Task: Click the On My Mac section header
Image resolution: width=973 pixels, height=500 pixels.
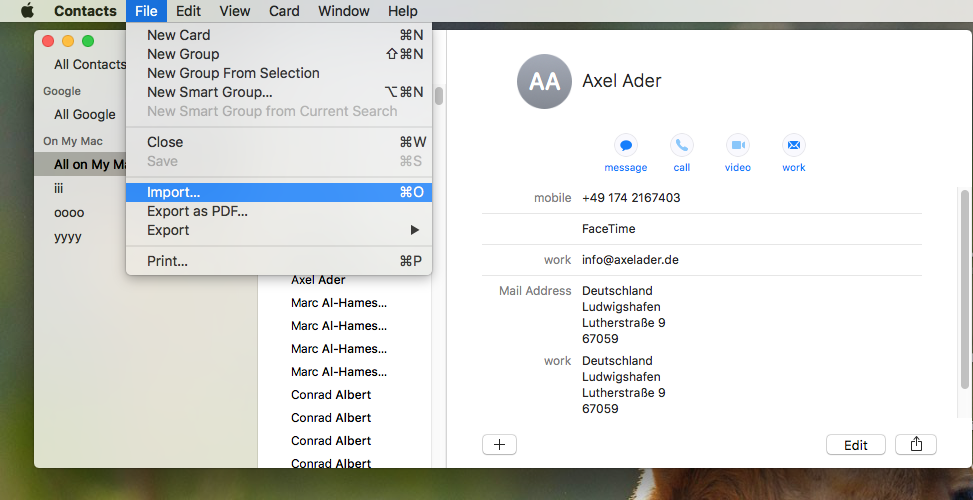Action: [73, 141]
